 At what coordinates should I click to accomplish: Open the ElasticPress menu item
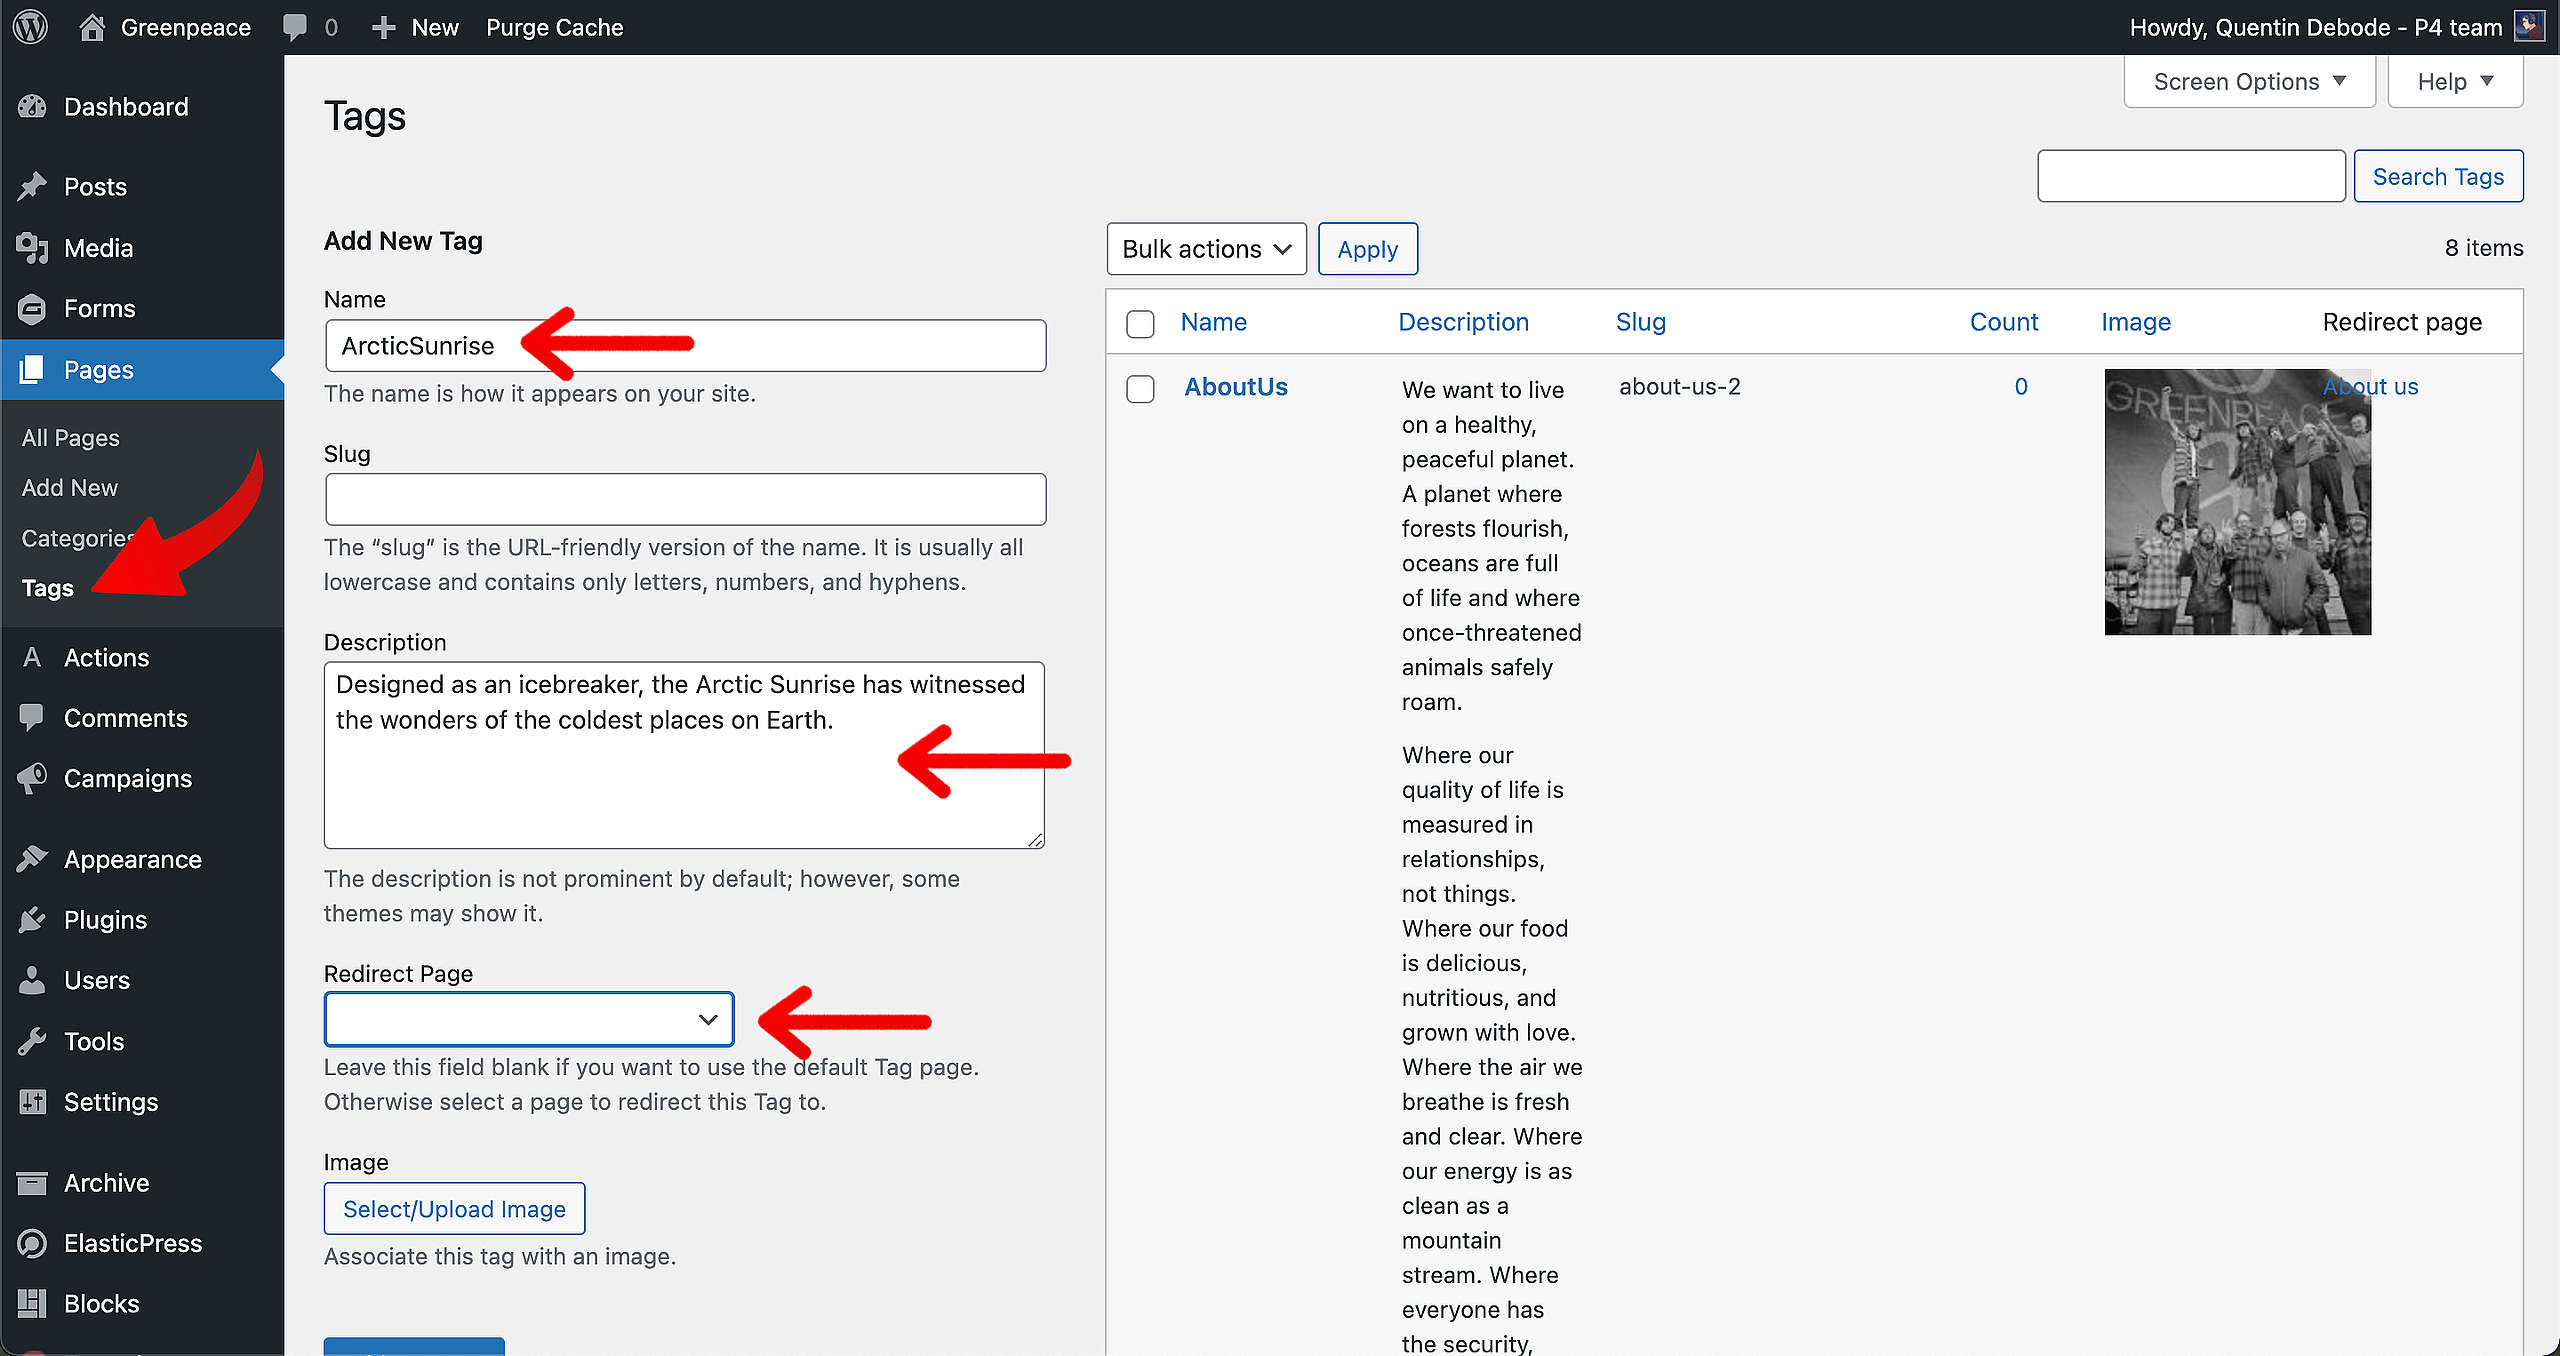[142, 1244]
